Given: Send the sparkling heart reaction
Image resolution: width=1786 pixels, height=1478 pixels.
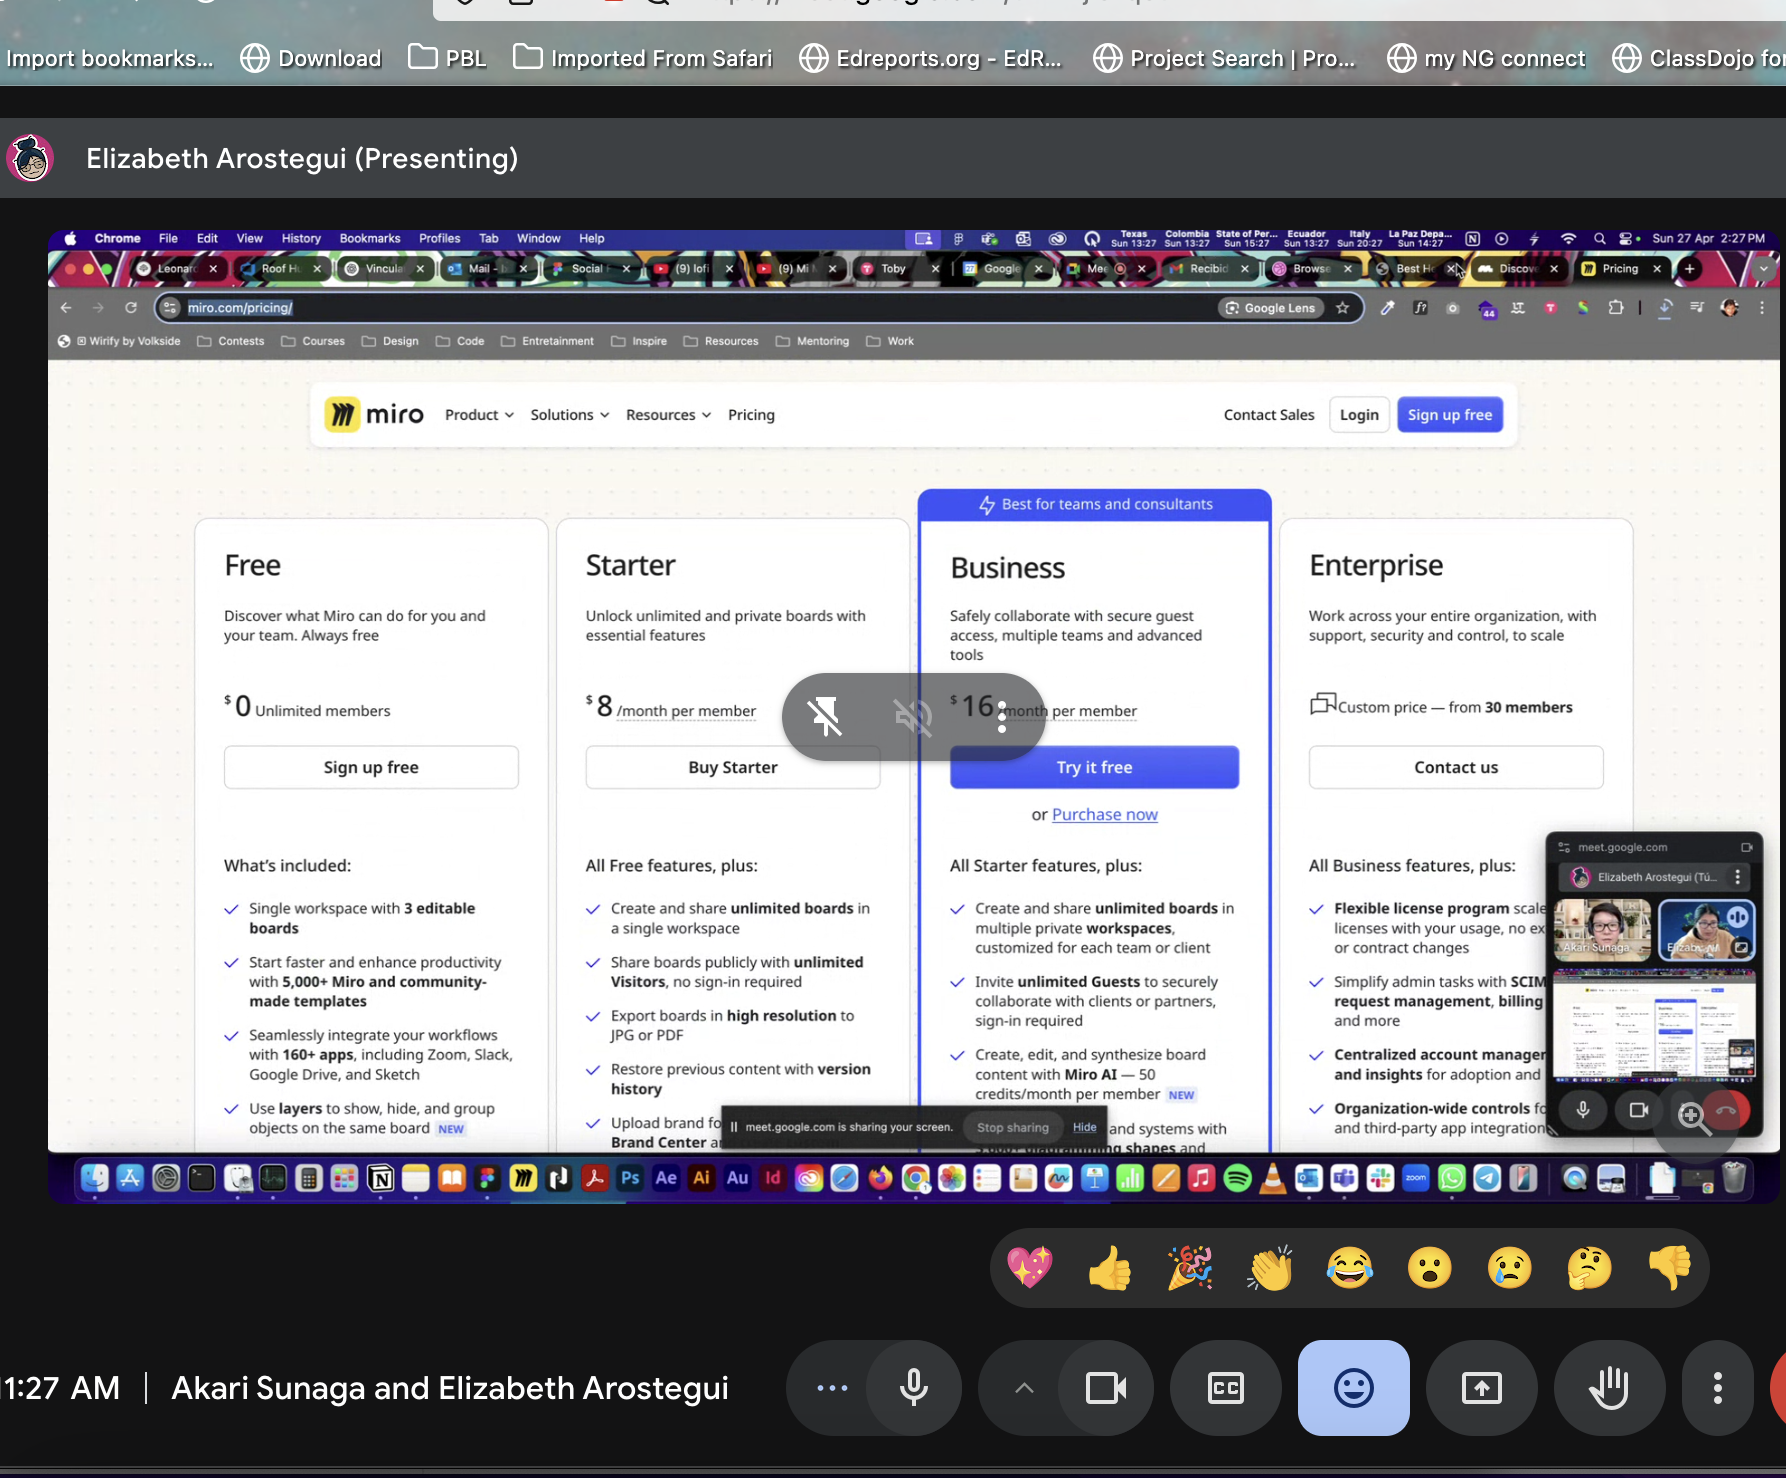Looking at the screenshot, I should (x=1030, y=1268).
